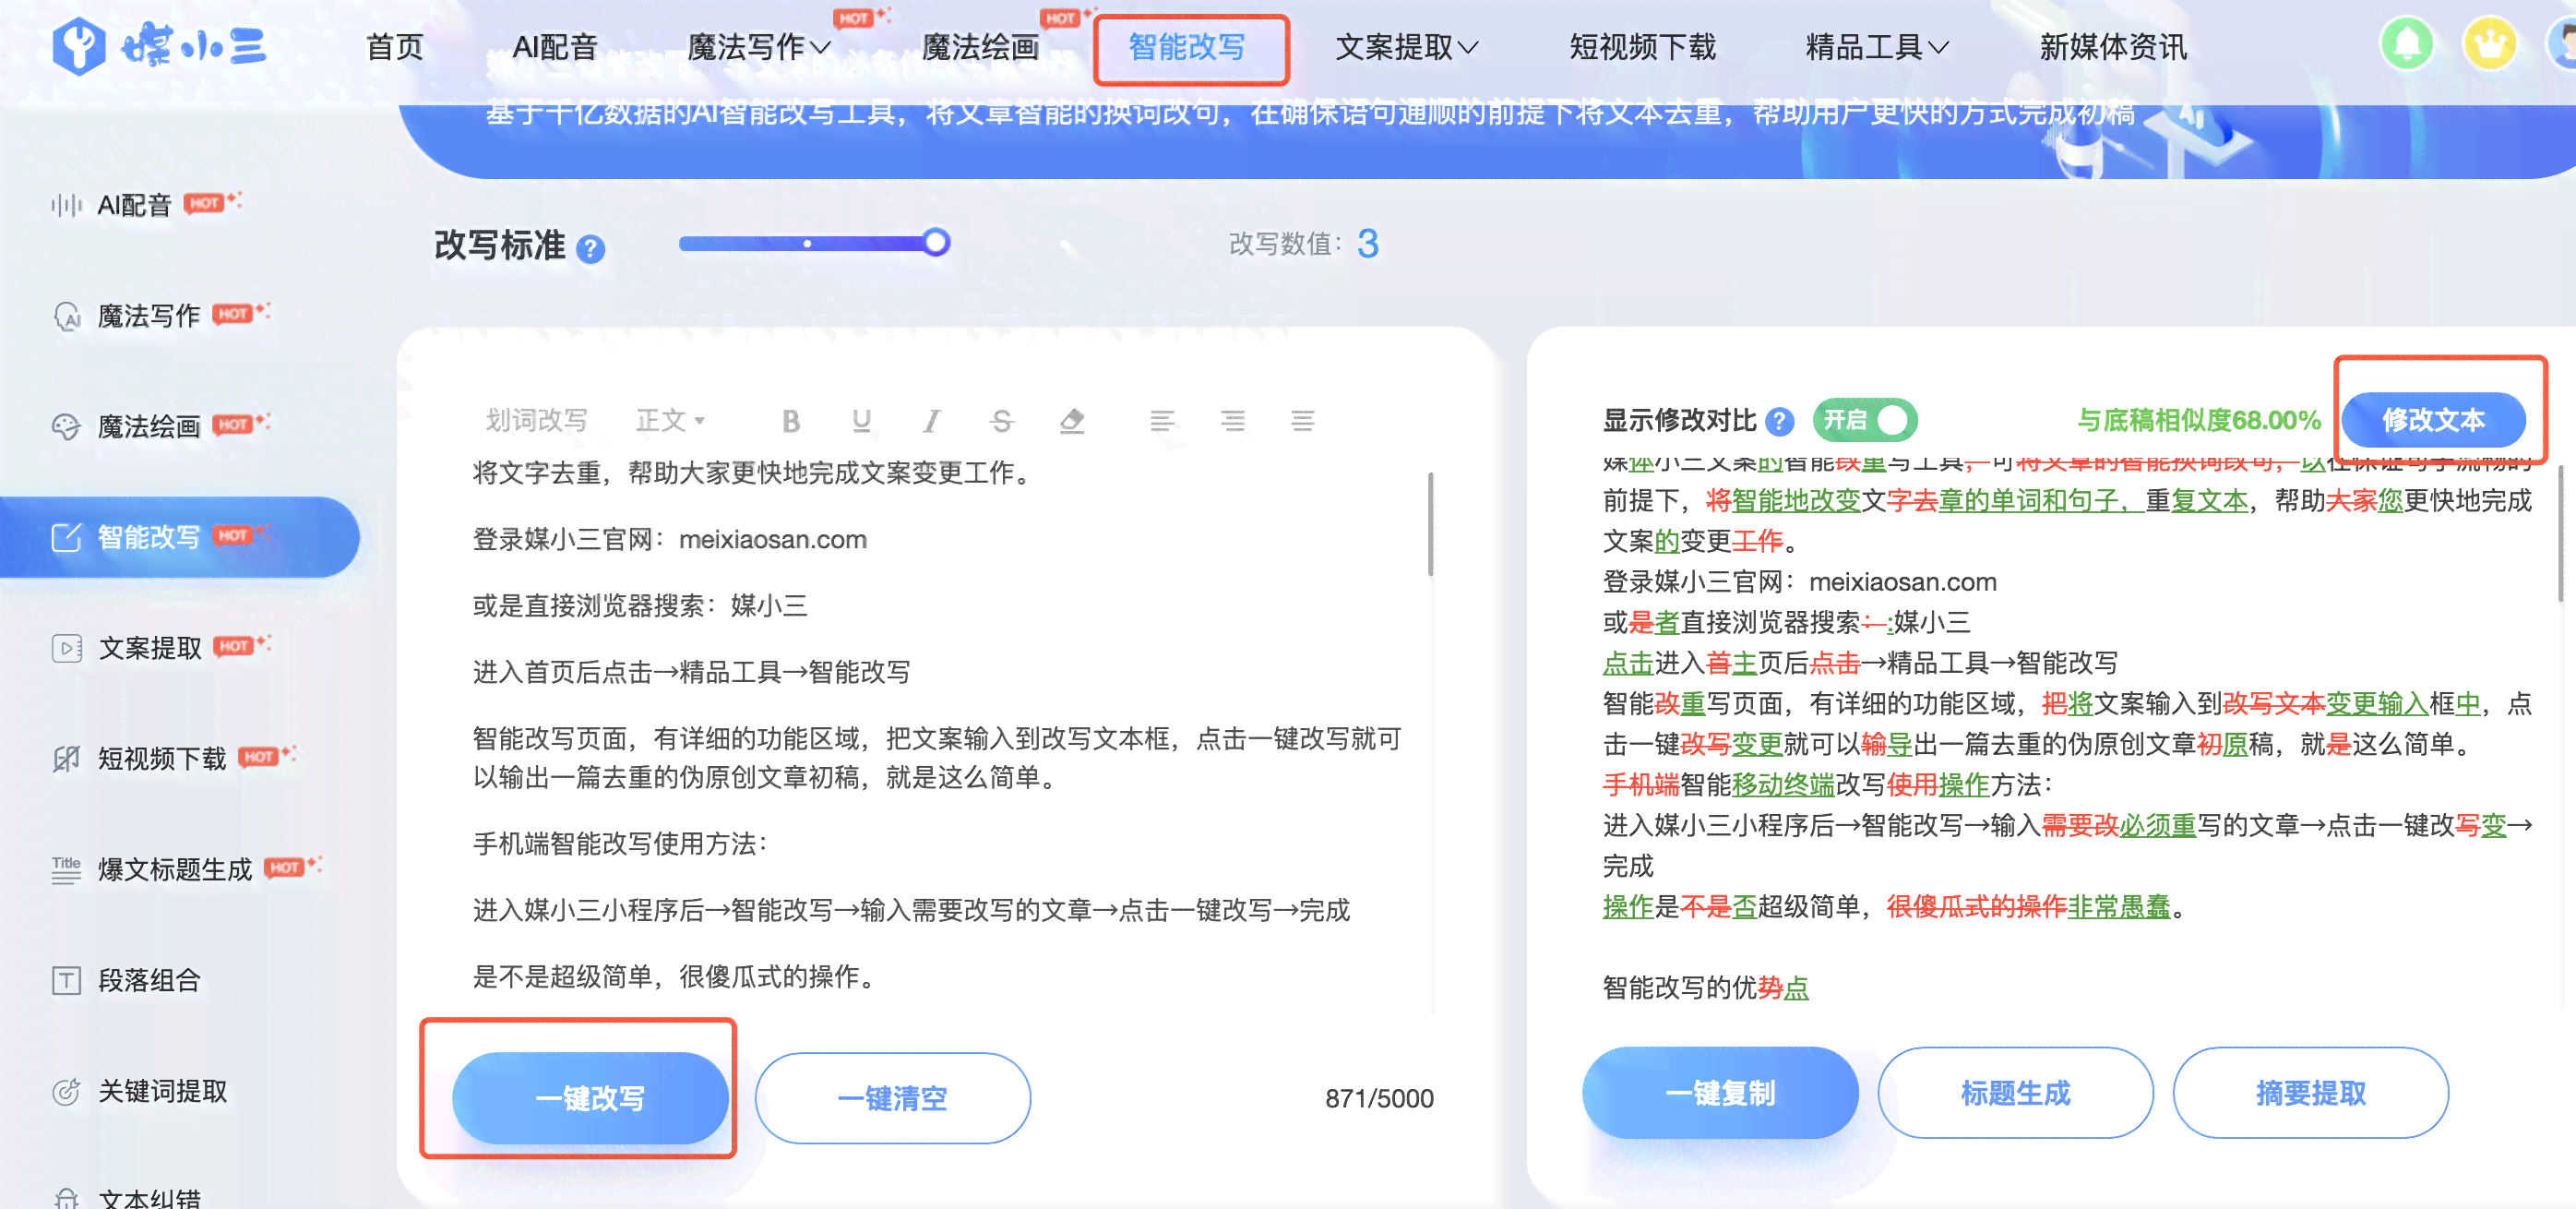Open the 正文 text style dropdown
2576x1209 pixels.
671,421
